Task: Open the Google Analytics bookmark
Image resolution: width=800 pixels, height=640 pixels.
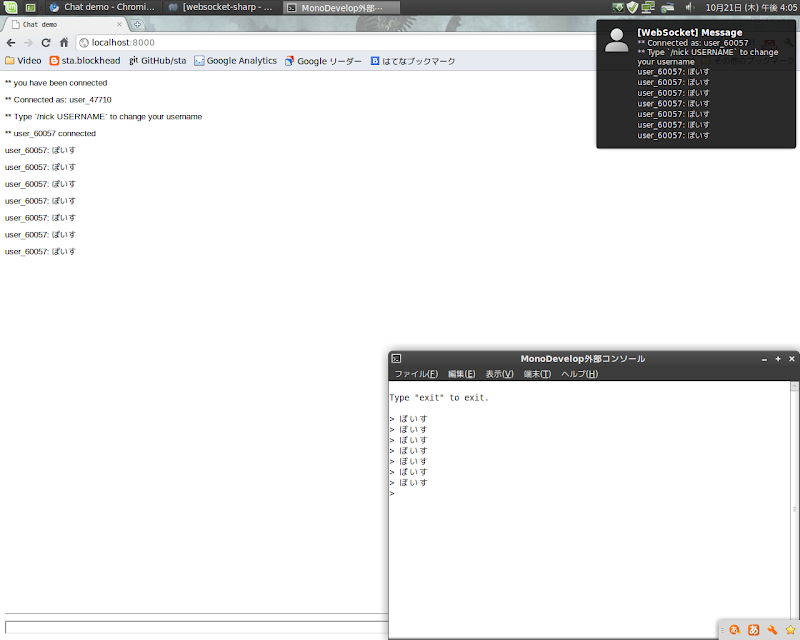Action: (235, 61)
